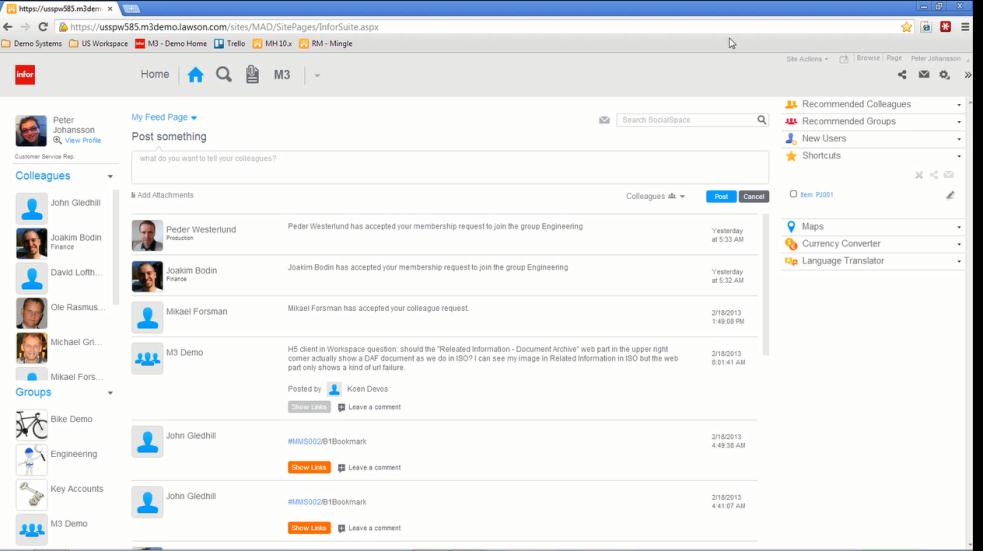The height and width of the screenshot is (551, 983).
Task: Select the Home text in navigation bar
Action: coord(155,74)
